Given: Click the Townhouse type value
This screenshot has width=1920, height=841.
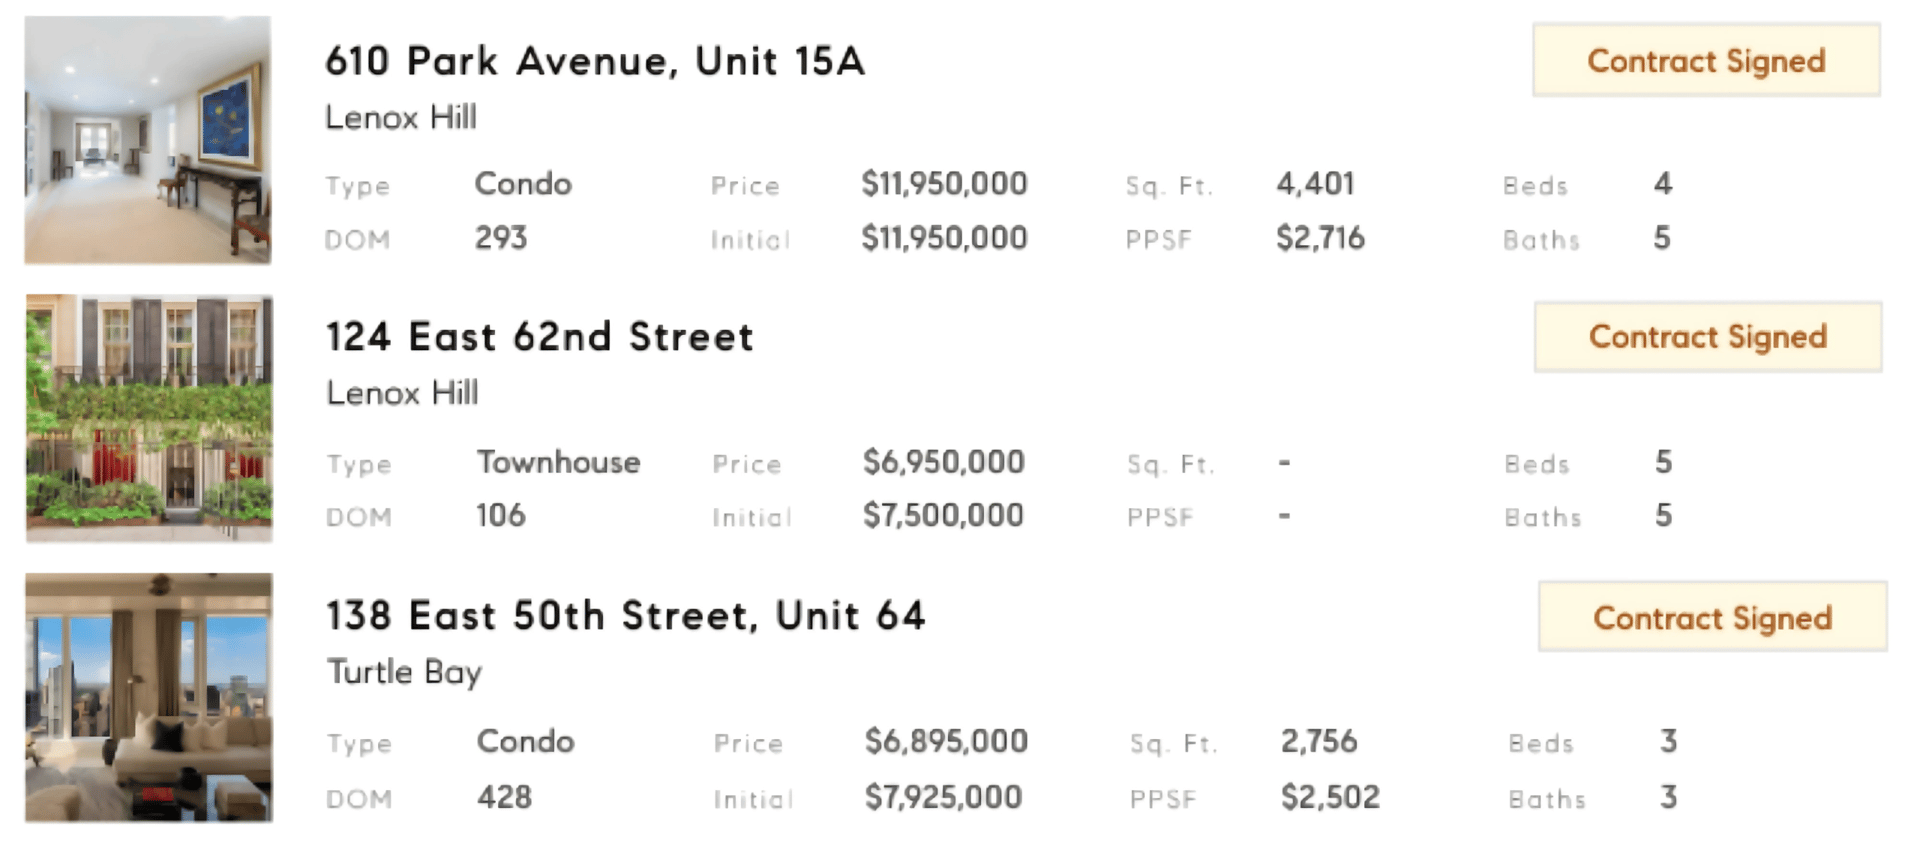Looking at the screenshot, I should pos(558,462).
